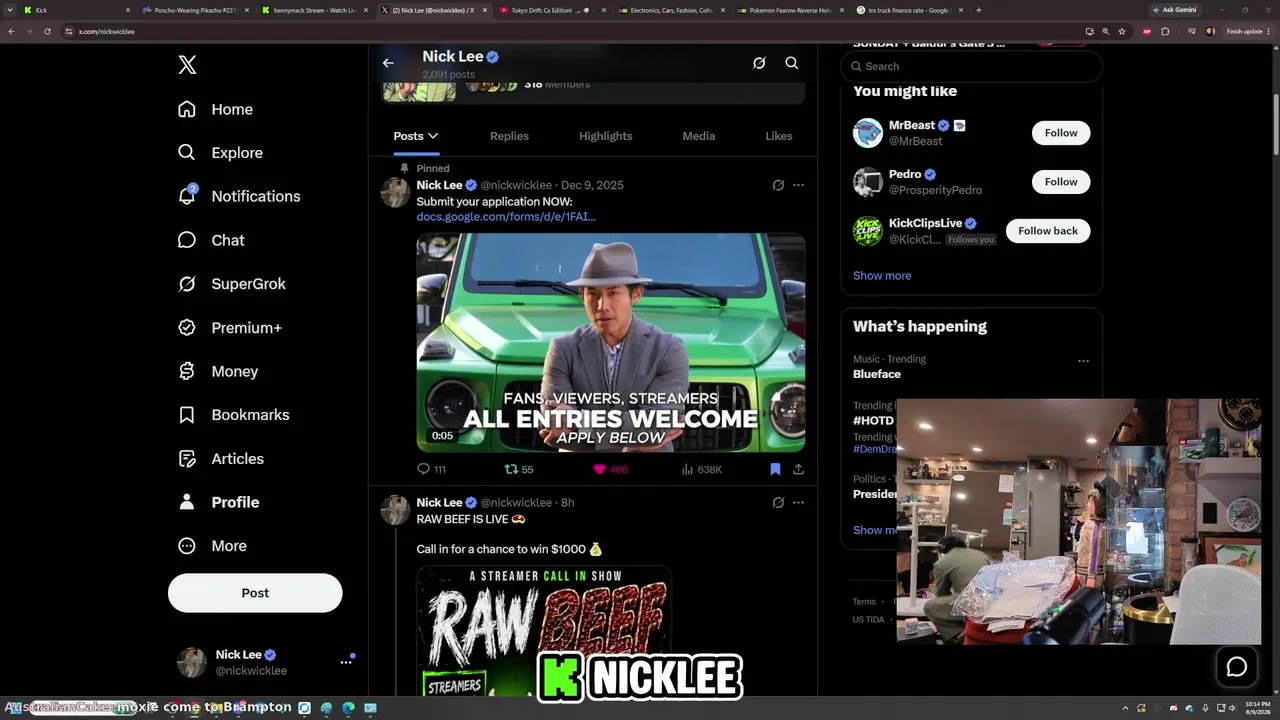The width and height of the screenshot is (1280, 720).
Task: Open Bookmarks from the sidebar
Action: point(233,415)
